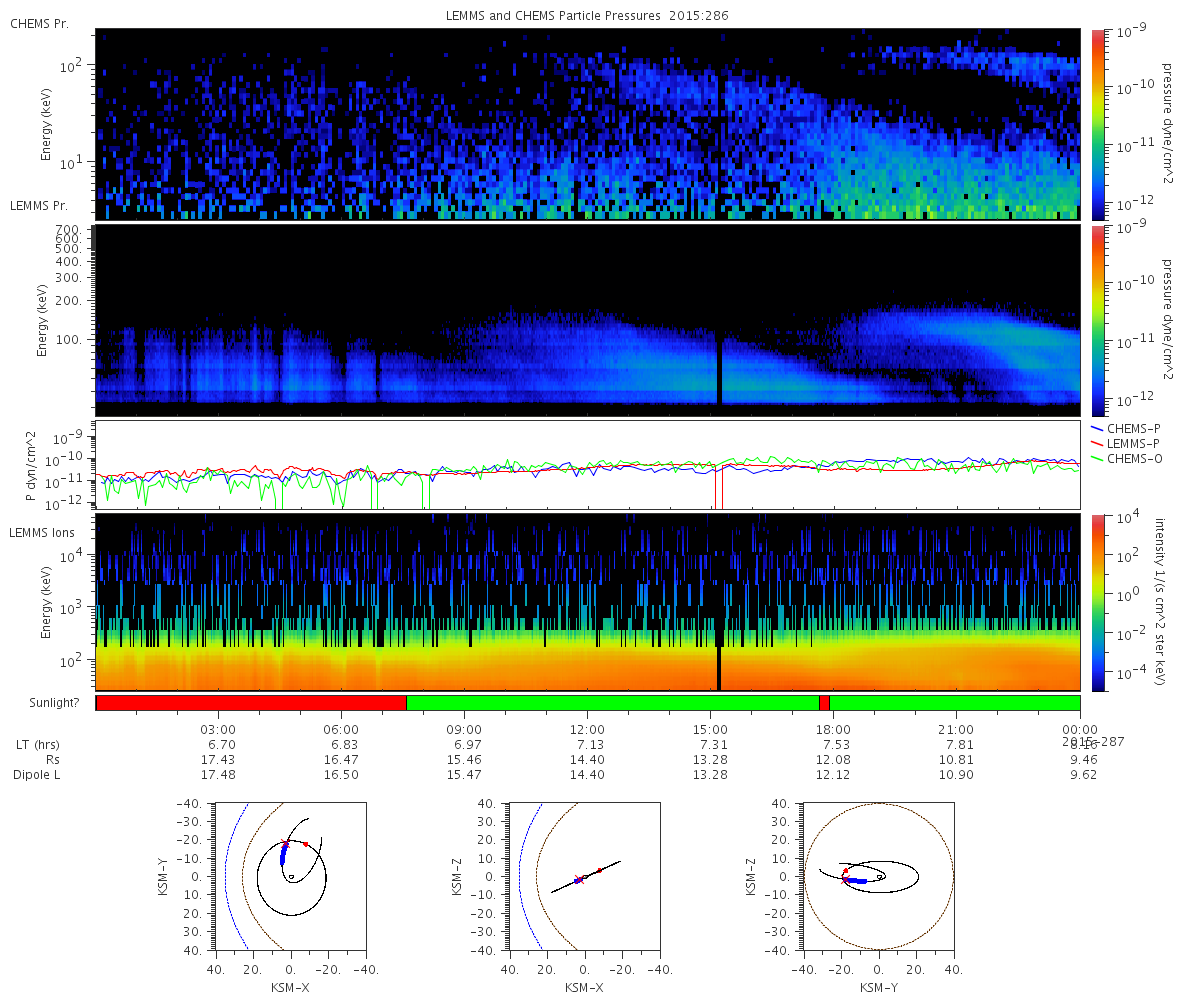Click the Dipole L value 9.62
Image resolution: width=1200 pixels, height=1000 pixels.
tap(1082, 775)
